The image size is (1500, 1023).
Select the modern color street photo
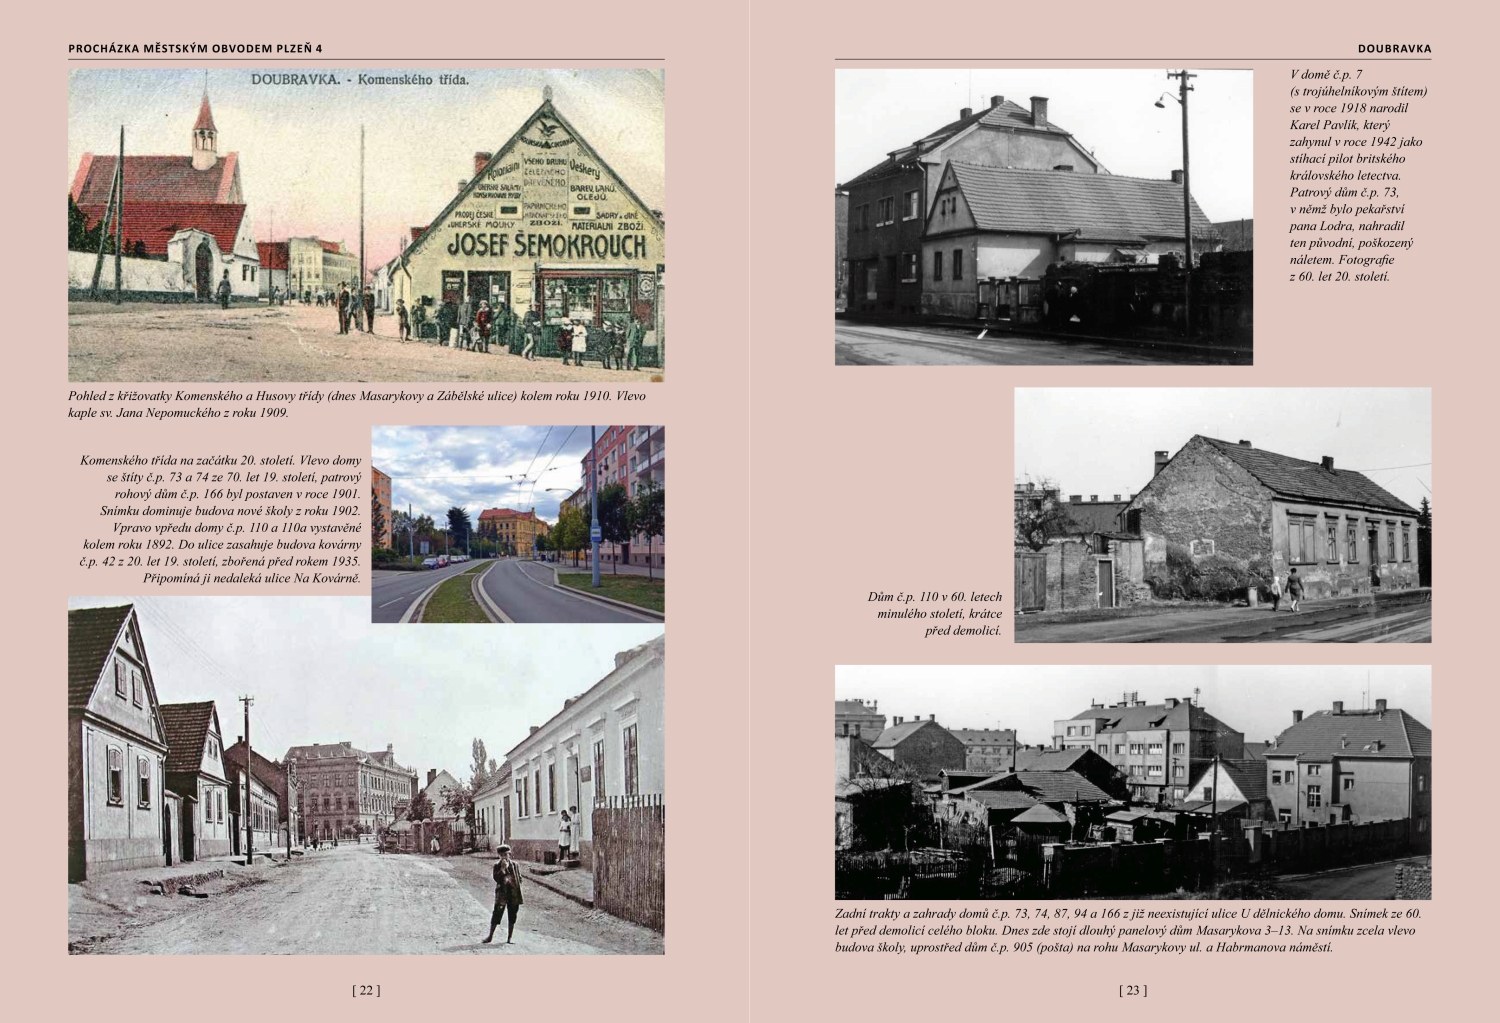click(517, 524)
